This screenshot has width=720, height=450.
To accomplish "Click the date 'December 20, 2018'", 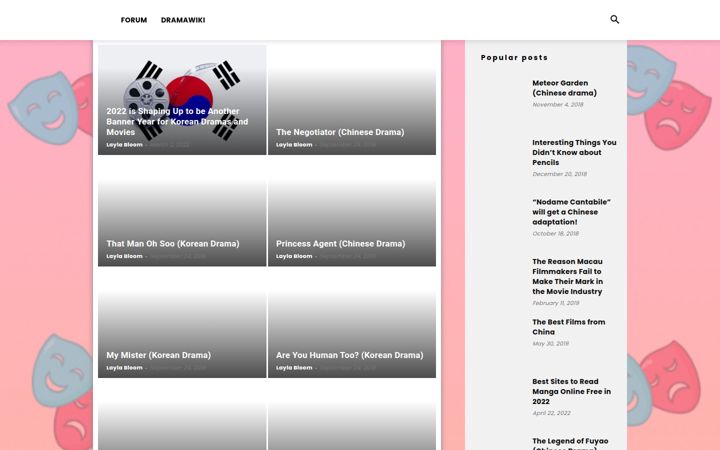I will pos(559,174).
